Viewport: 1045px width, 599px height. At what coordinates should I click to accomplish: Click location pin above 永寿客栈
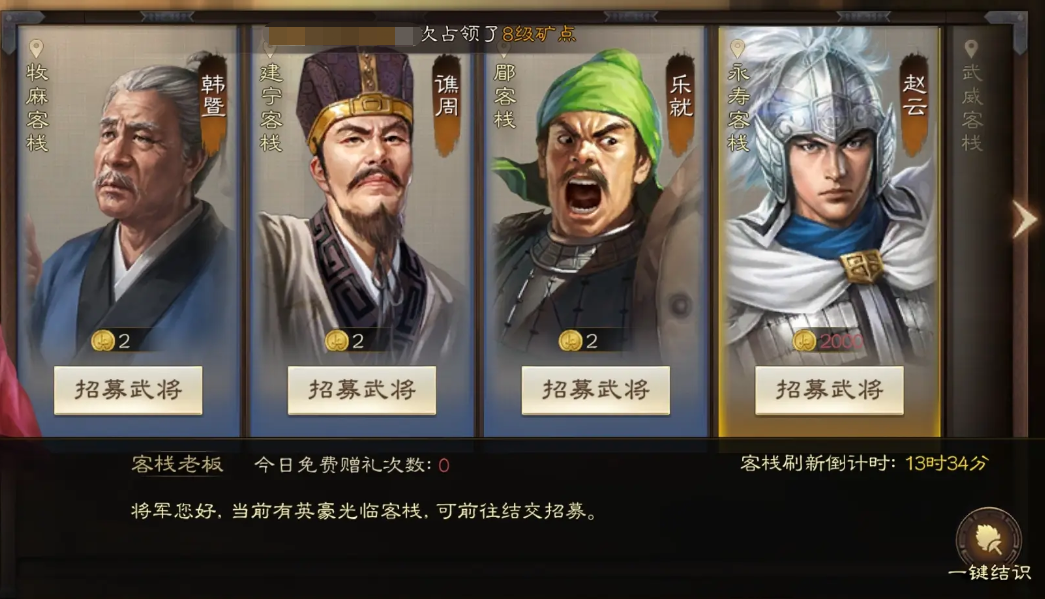737,48
